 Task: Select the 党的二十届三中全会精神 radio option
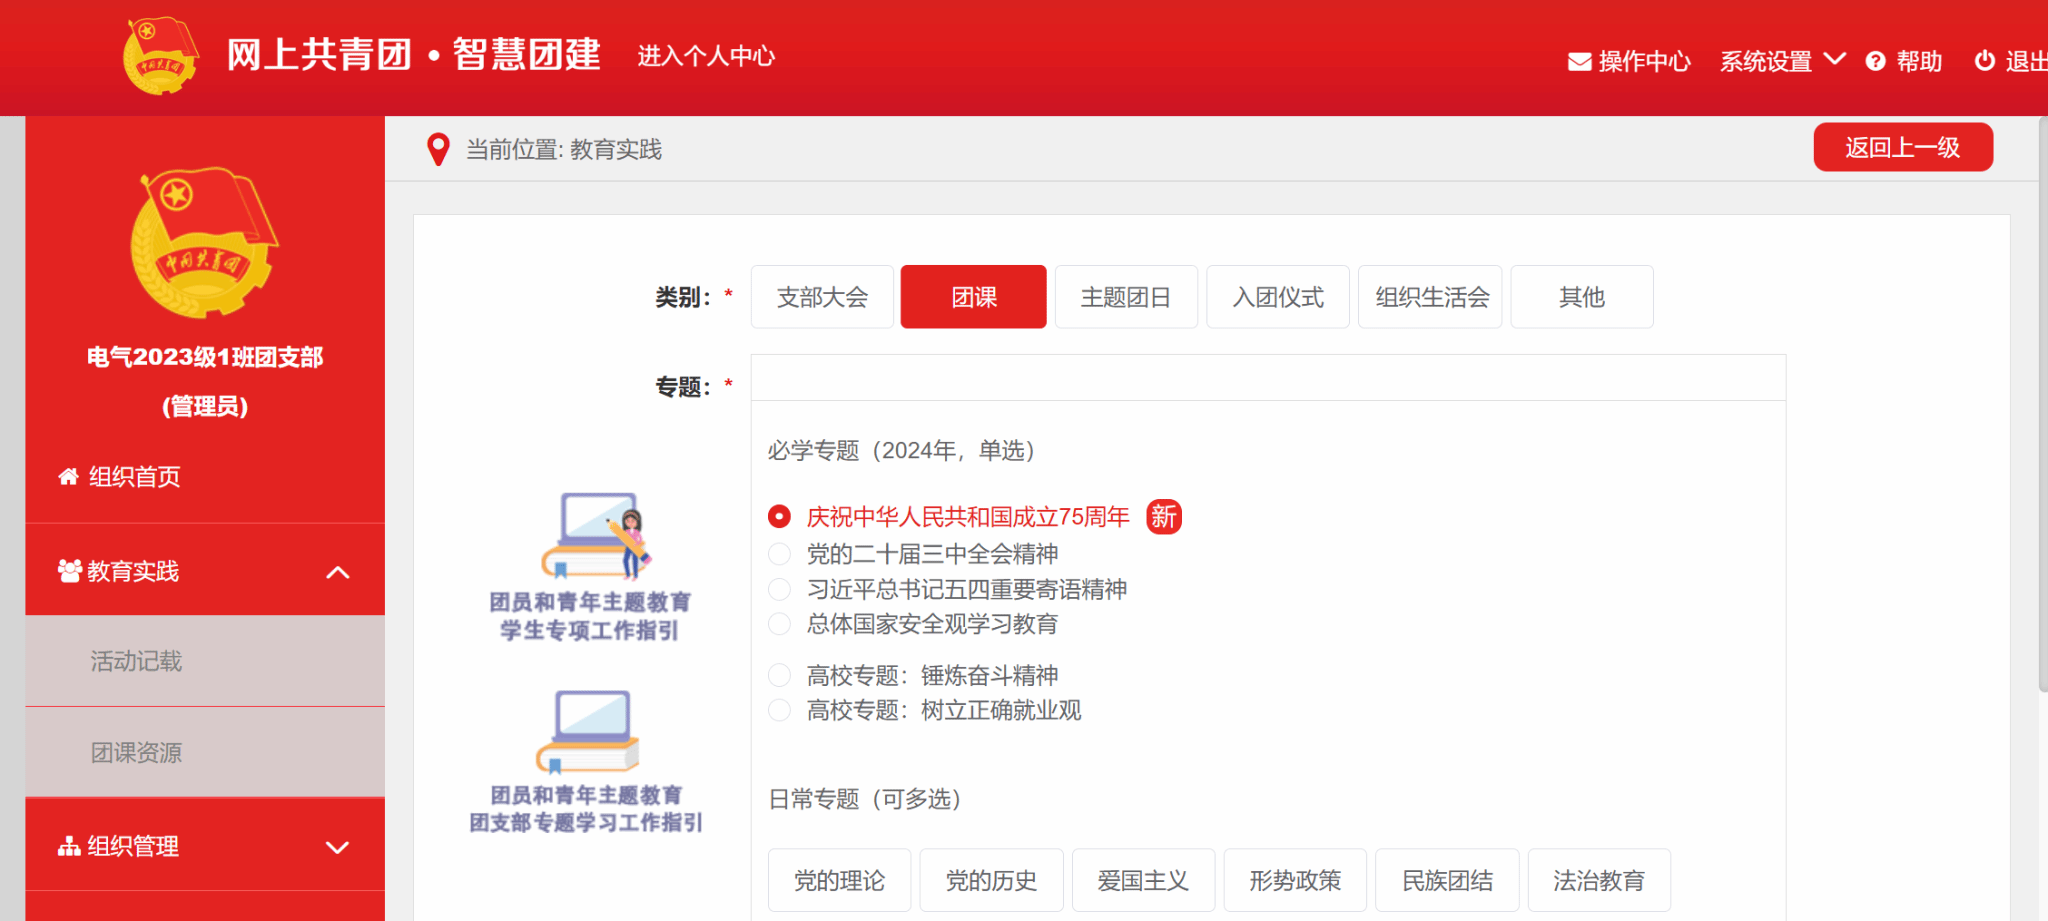pyautogui.click(x=779, y=554)
